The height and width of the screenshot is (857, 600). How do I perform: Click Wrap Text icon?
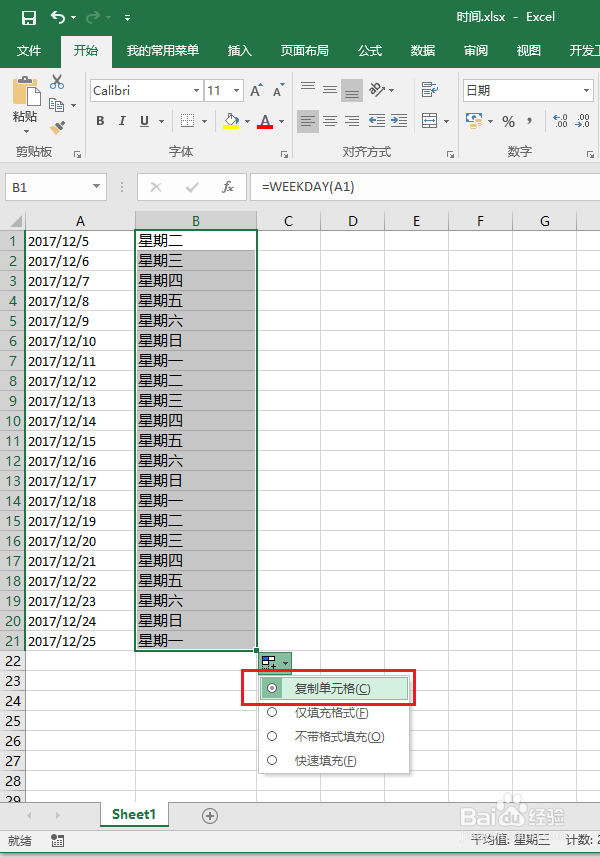pos(430,89)
